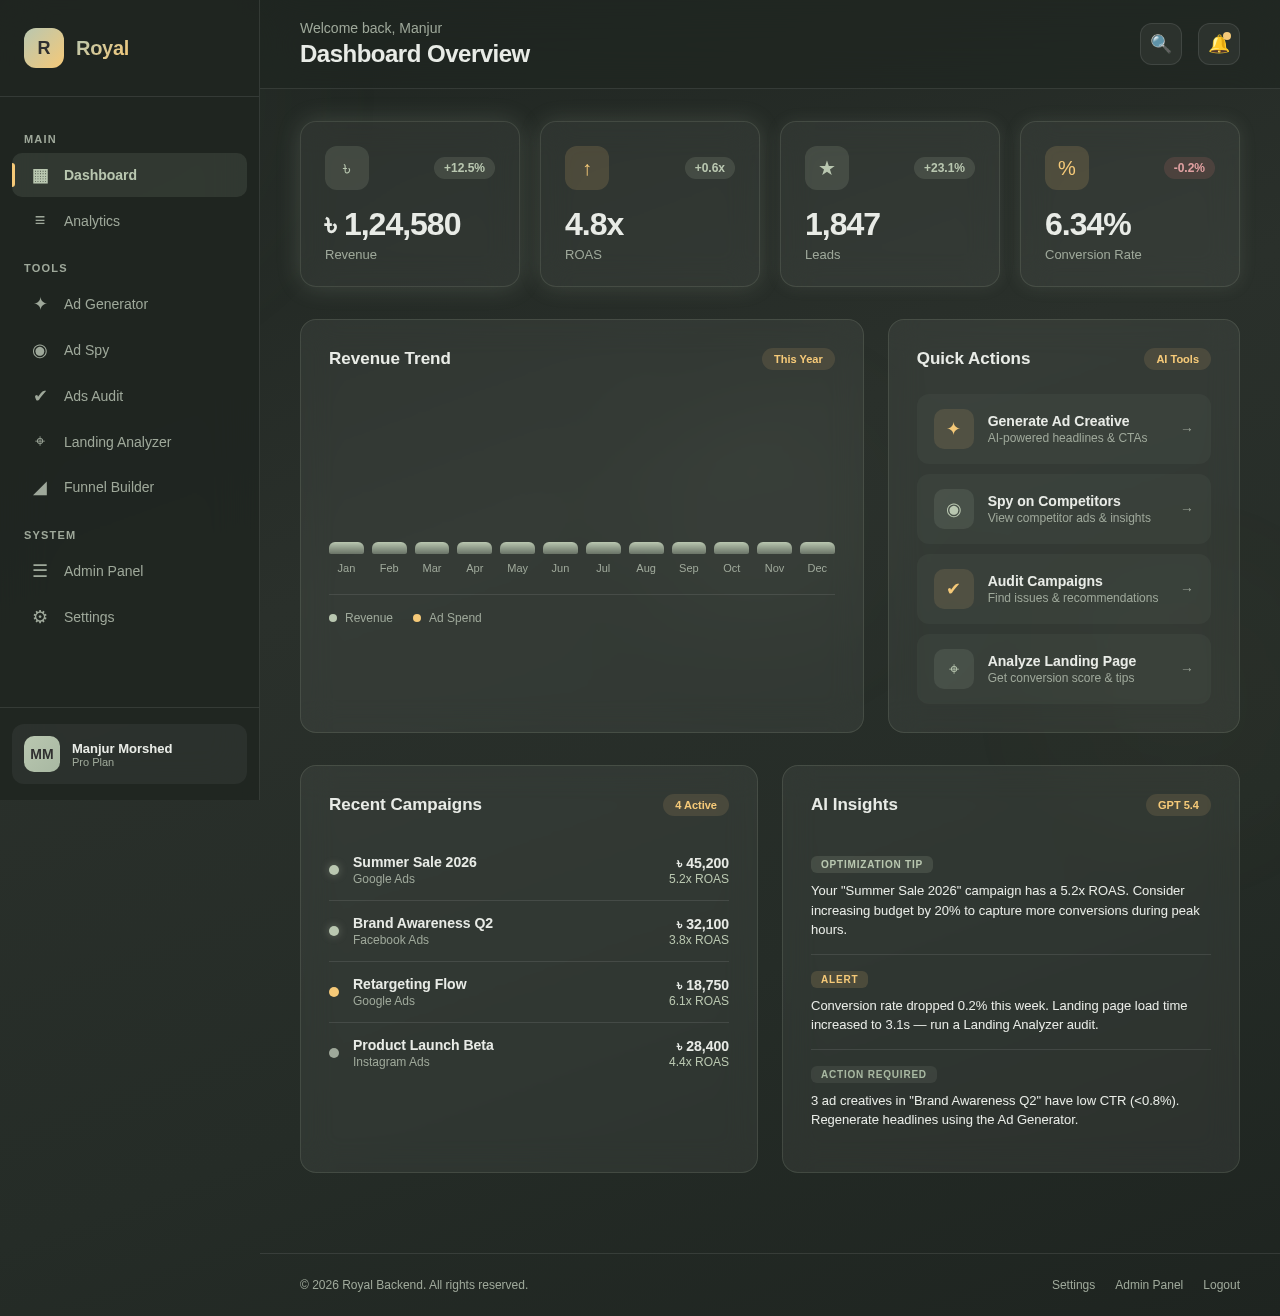
Task: Click the Analytics bars icon in sidebar
Action: point(40,221)
